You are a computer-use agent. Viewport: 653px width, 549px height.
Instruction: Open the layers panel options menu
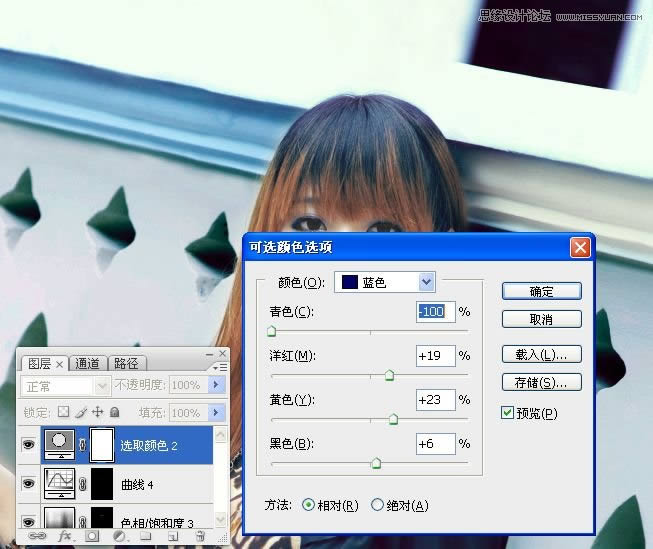click(221, 366)
